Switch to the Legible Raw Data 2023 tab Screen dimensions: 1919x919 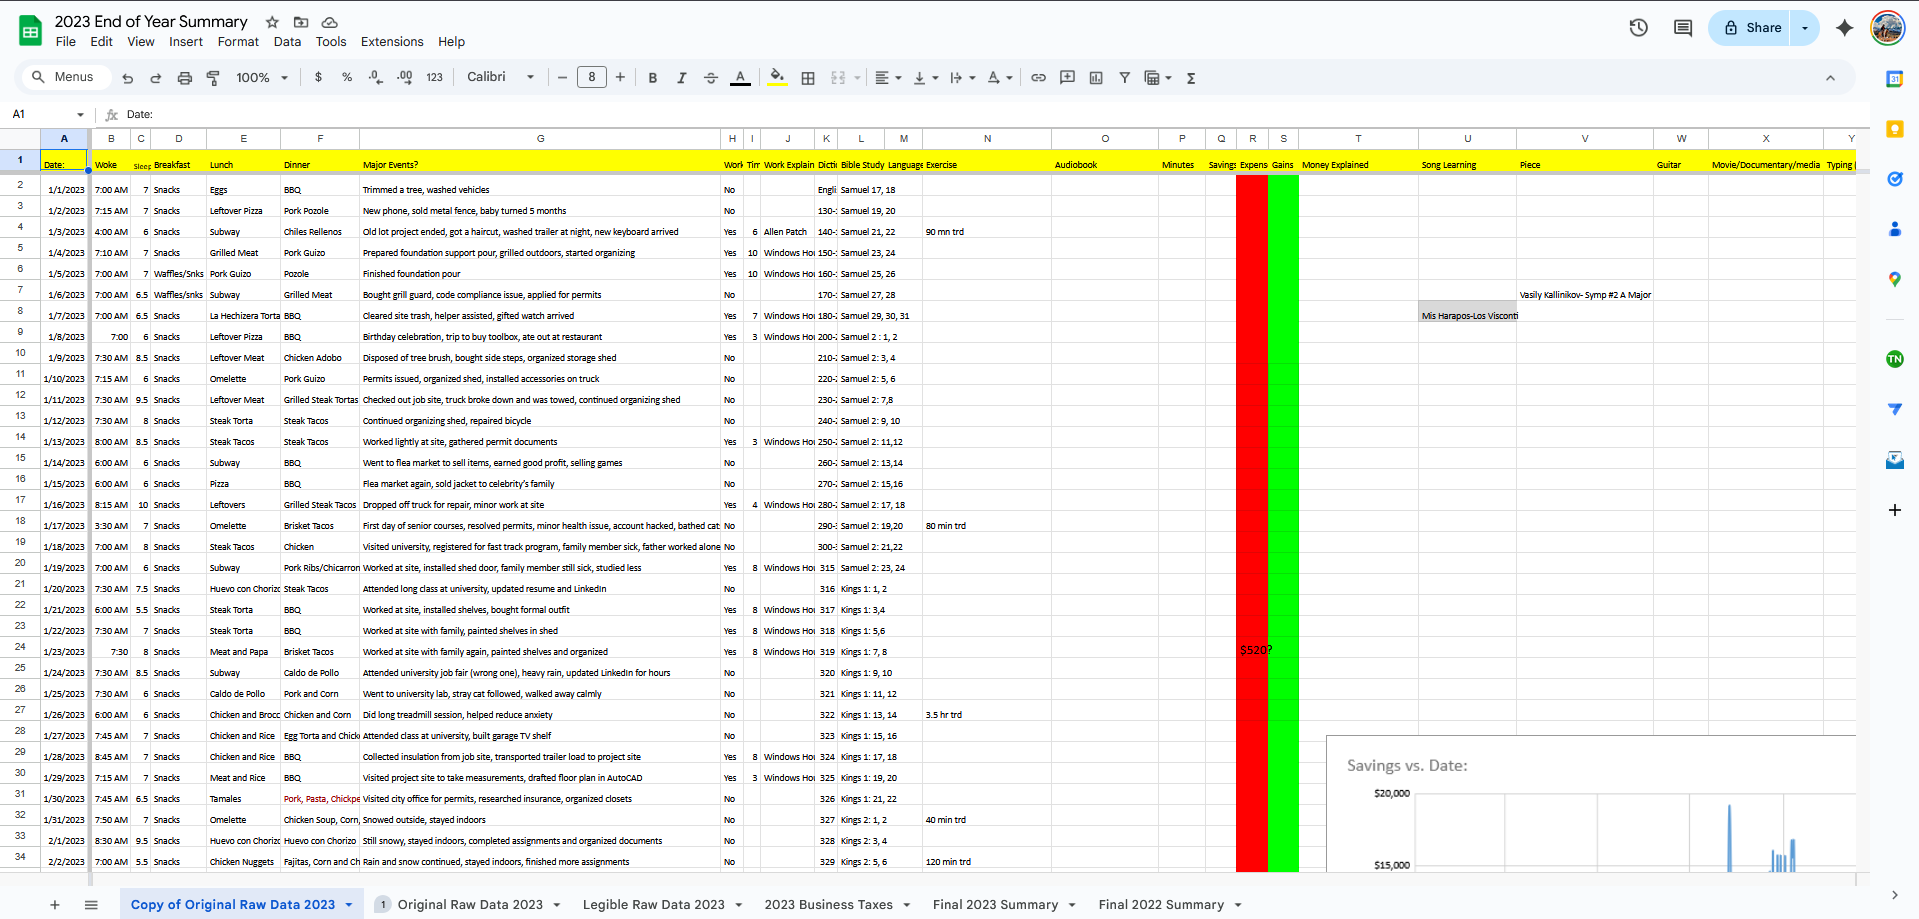(655, 904)
